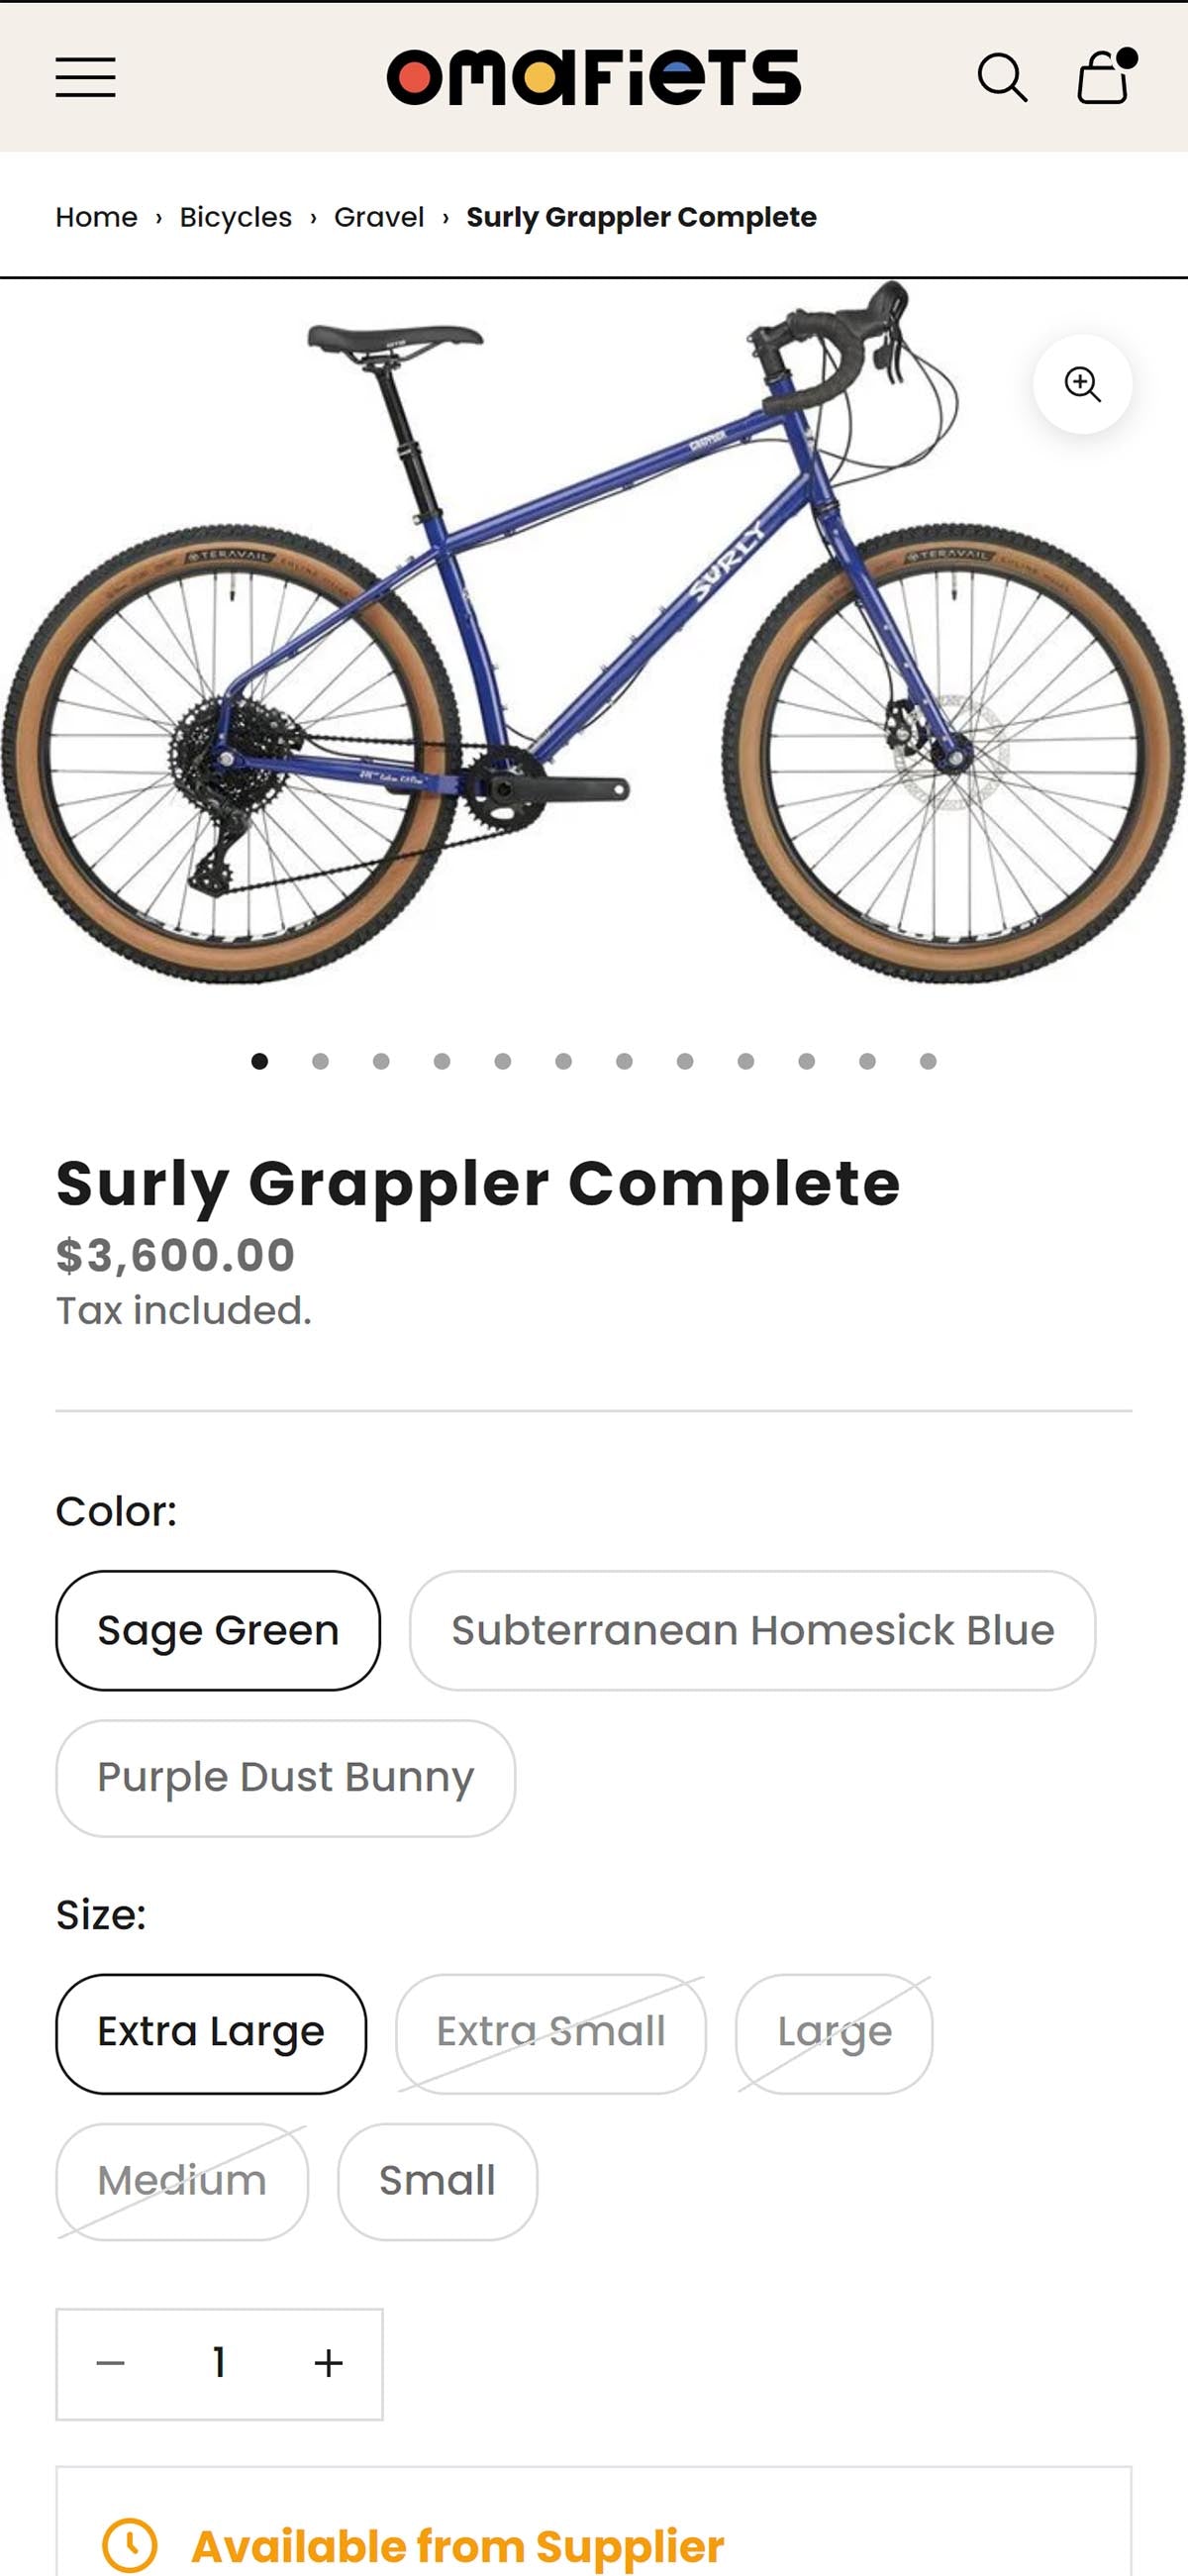Jump to second image carousel dot
Image resolution: width=1188 pixels, height=2576 pixels.
[x=320, y=1061]
